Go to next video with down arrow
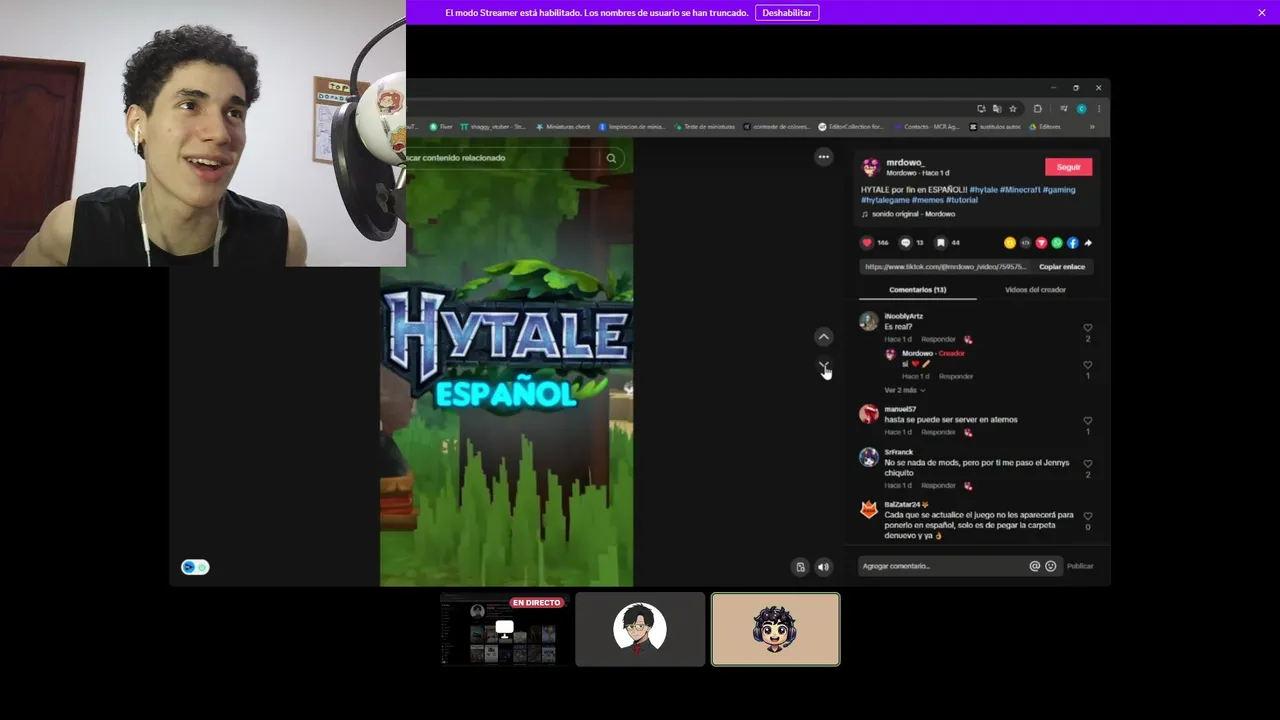Viewport: 1280px width, 720px height. [x=823, y=367]
